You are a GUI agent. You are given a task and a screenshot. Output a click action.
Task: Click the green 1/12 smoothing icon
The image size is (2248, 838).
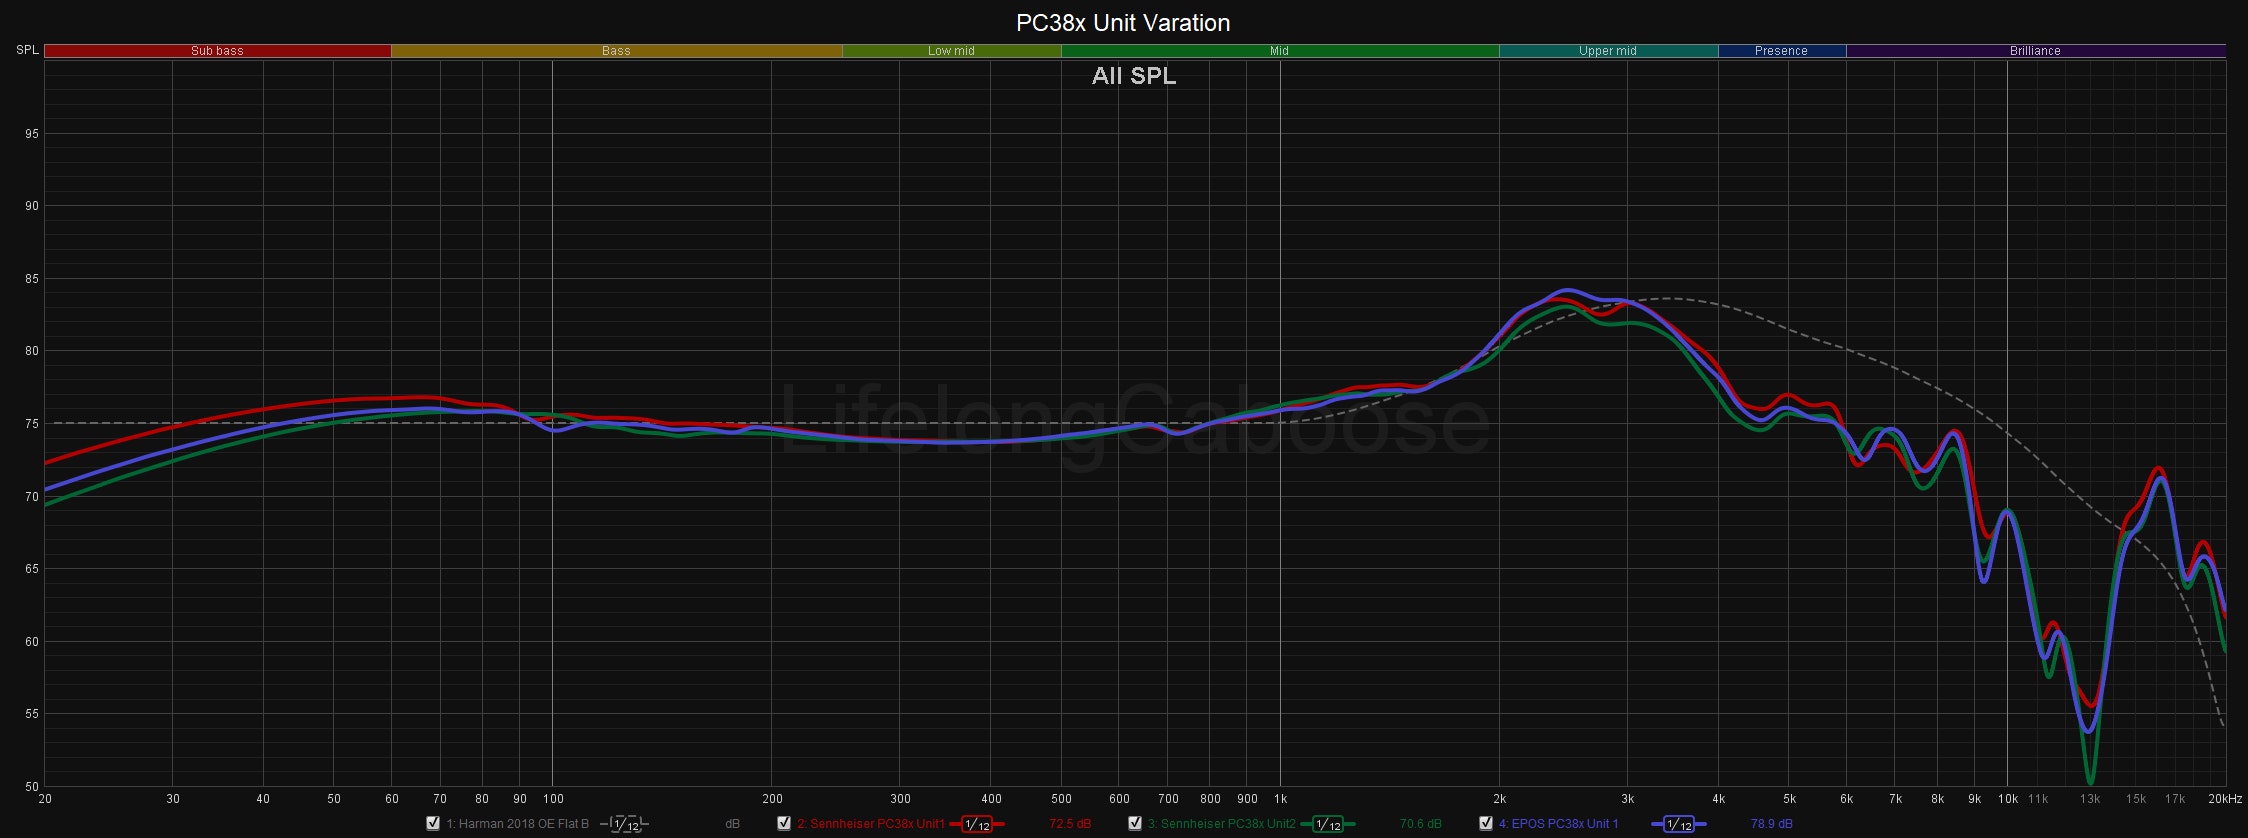pyautogui.click(x=1327, y=825)
